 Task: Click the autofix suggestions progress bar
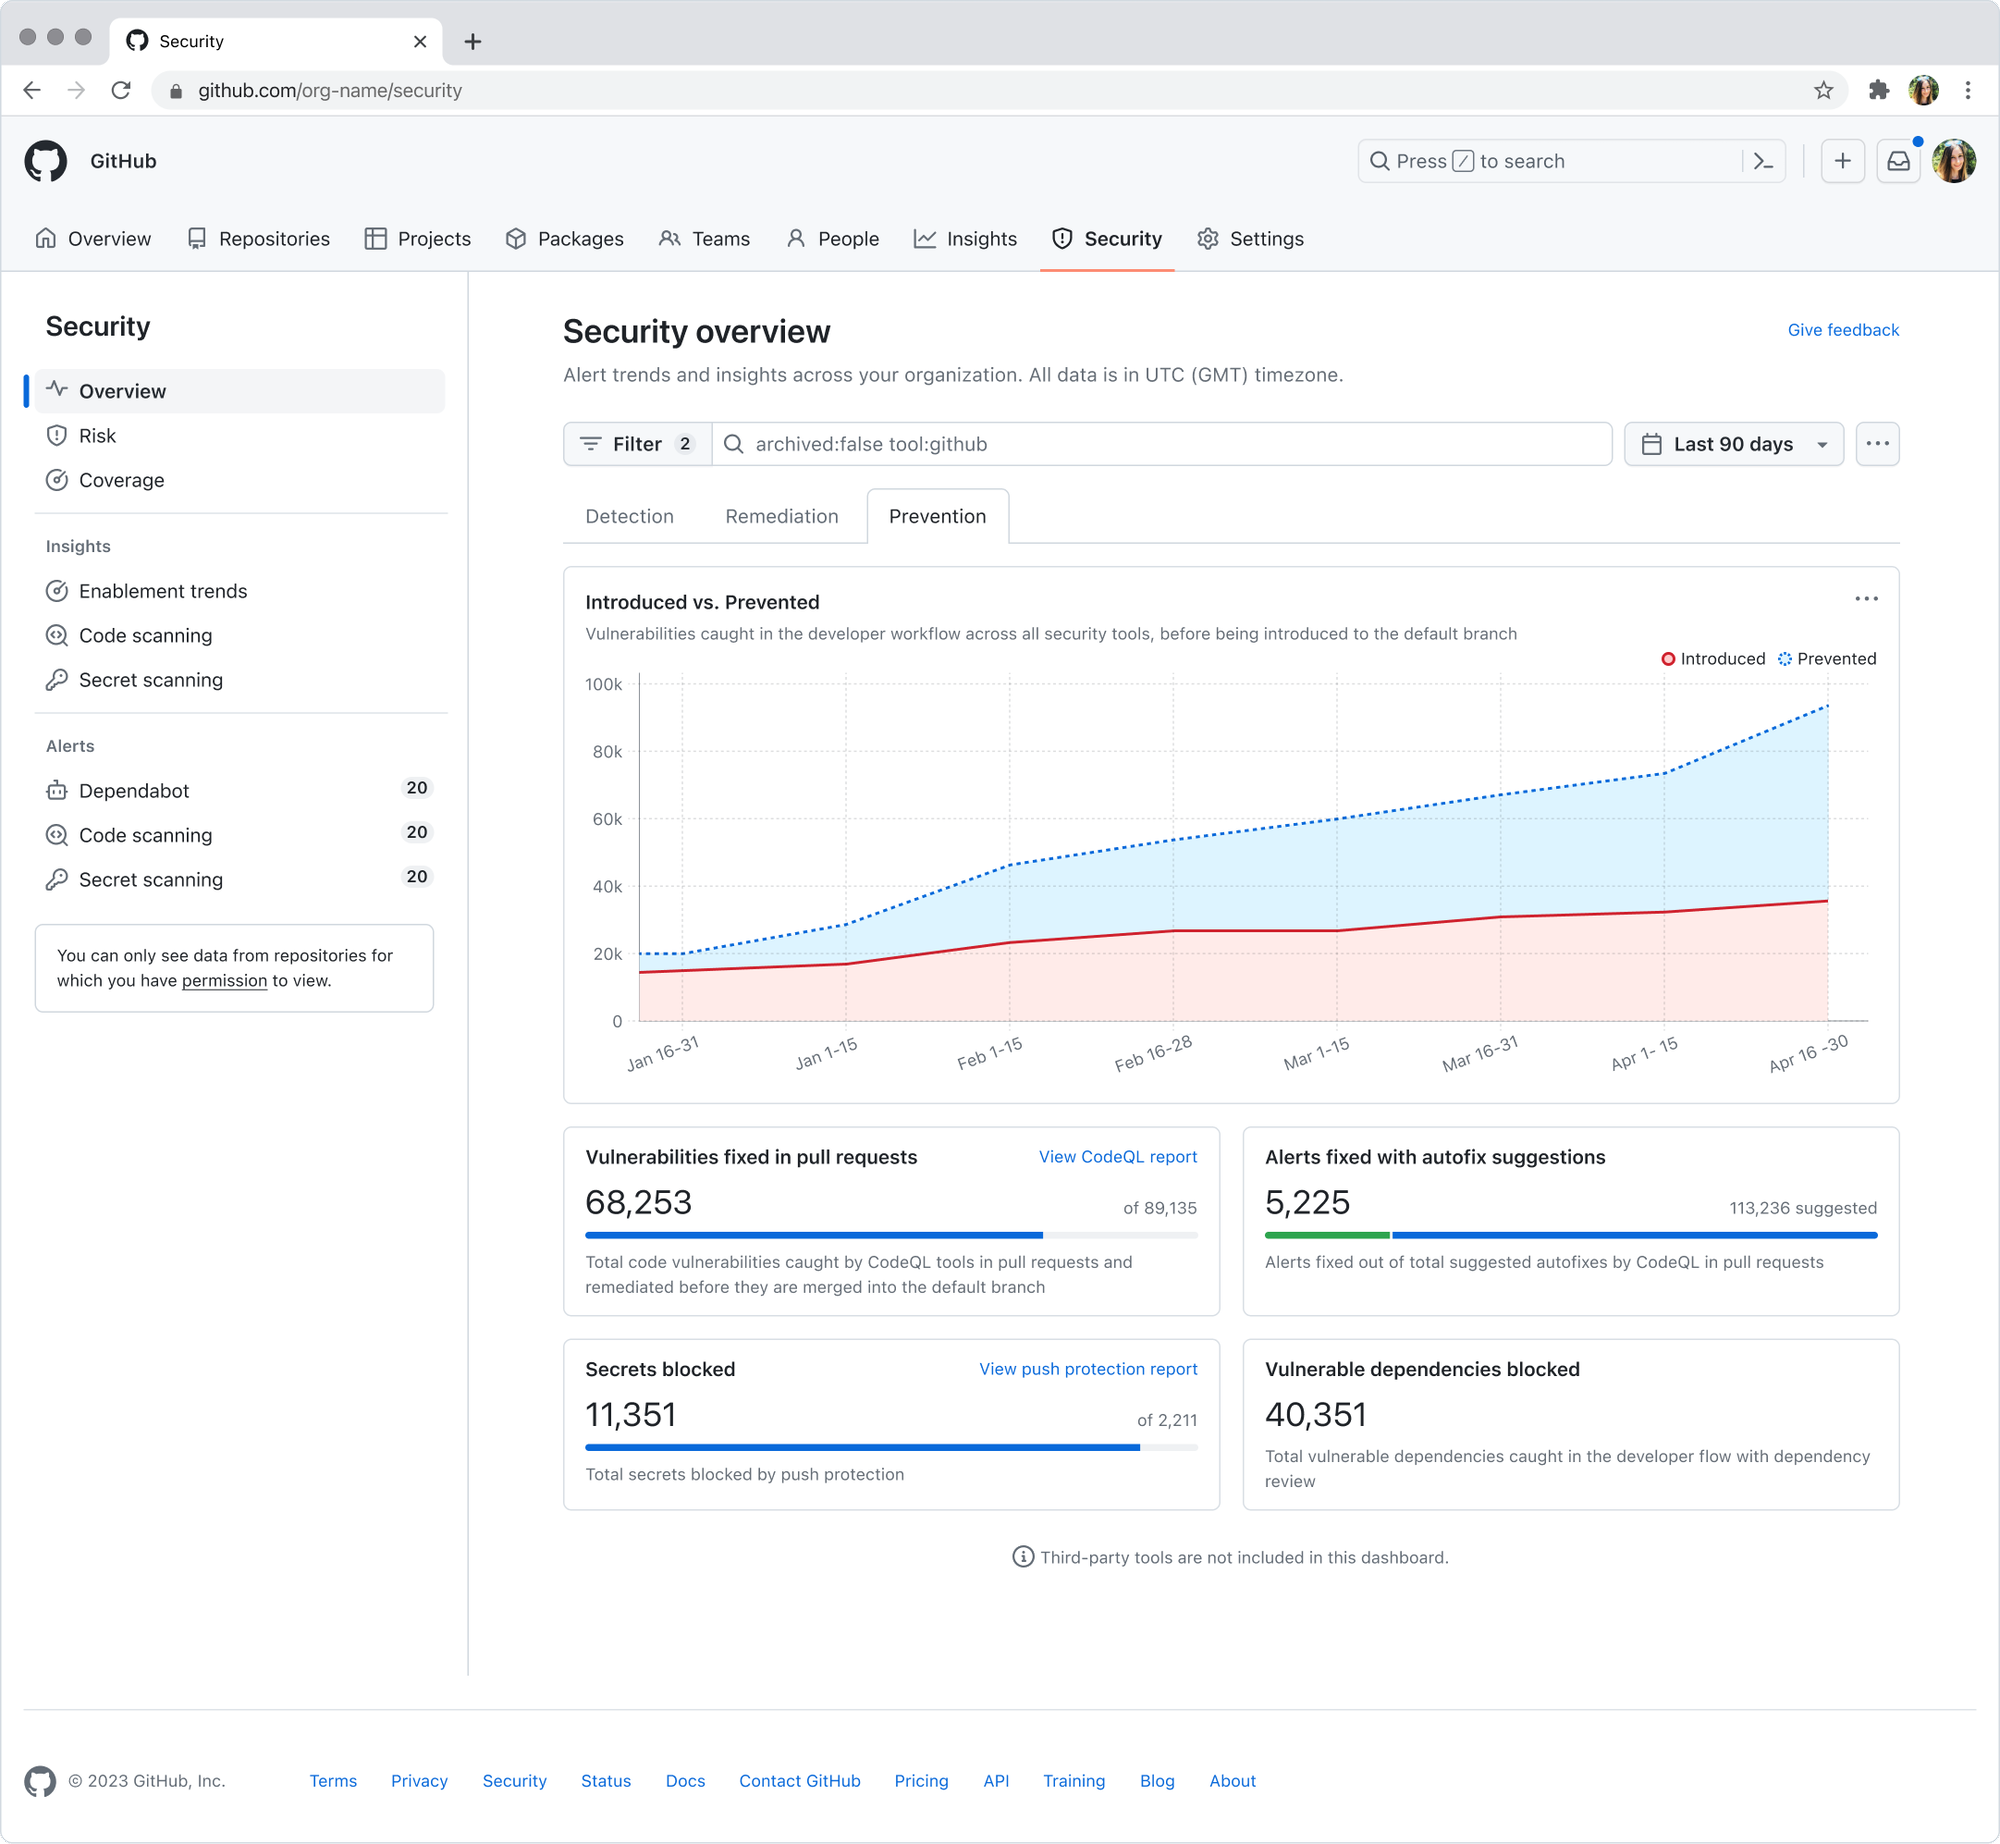click(1570, 1236)
